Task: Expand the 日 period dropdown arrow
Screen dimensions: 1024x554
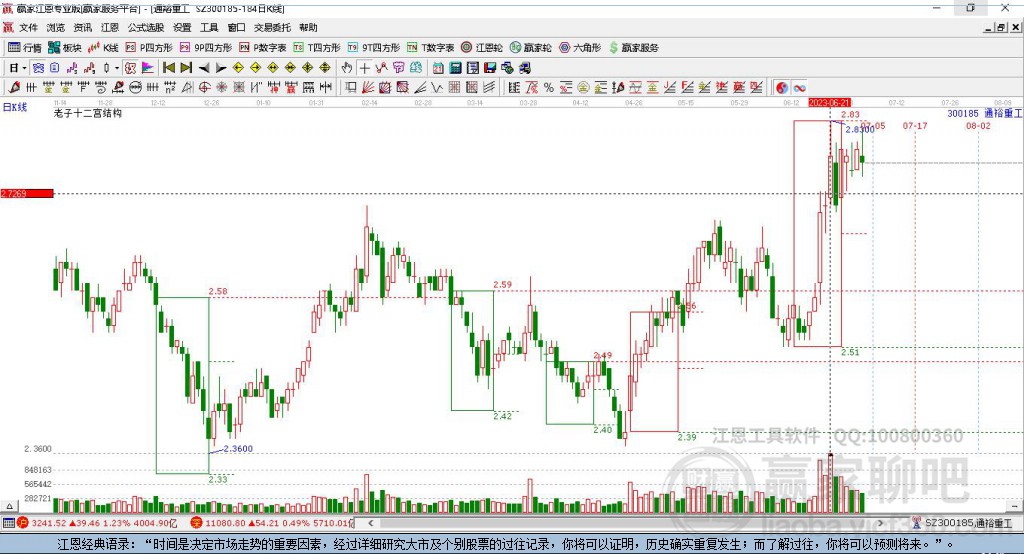Action: click(24, 67)
